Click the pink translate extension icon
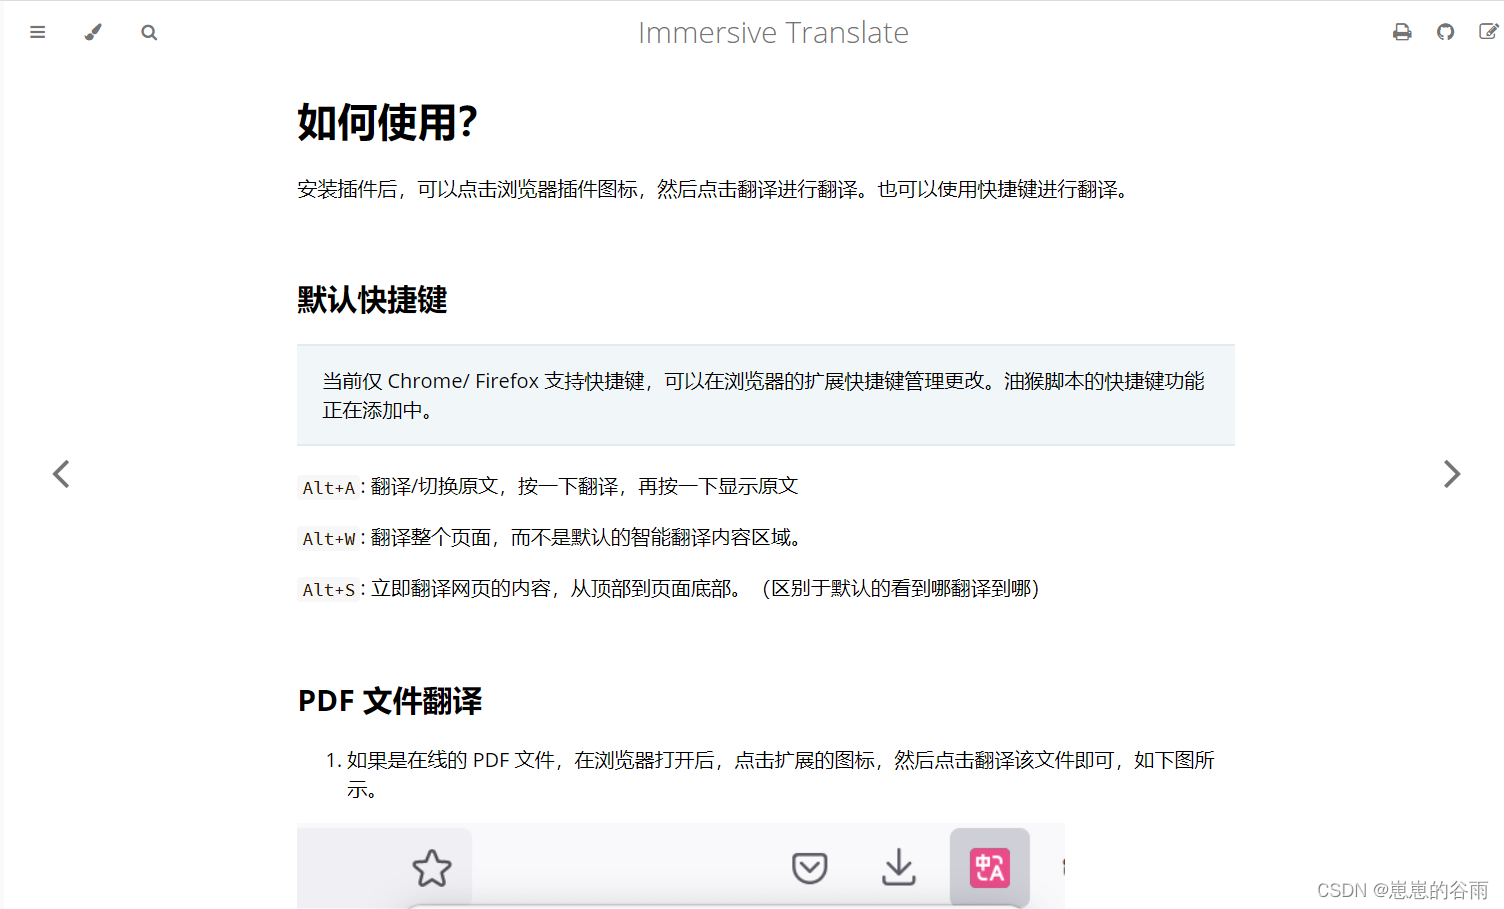The width and height of the screenshot is (1504, 909). coord(990,868)
